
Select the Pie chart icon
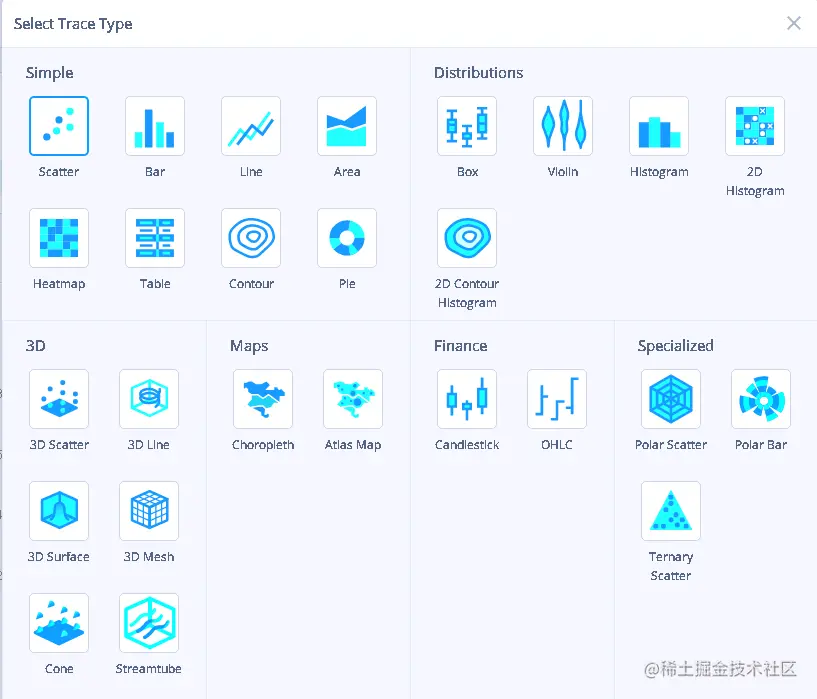point(346,238)
